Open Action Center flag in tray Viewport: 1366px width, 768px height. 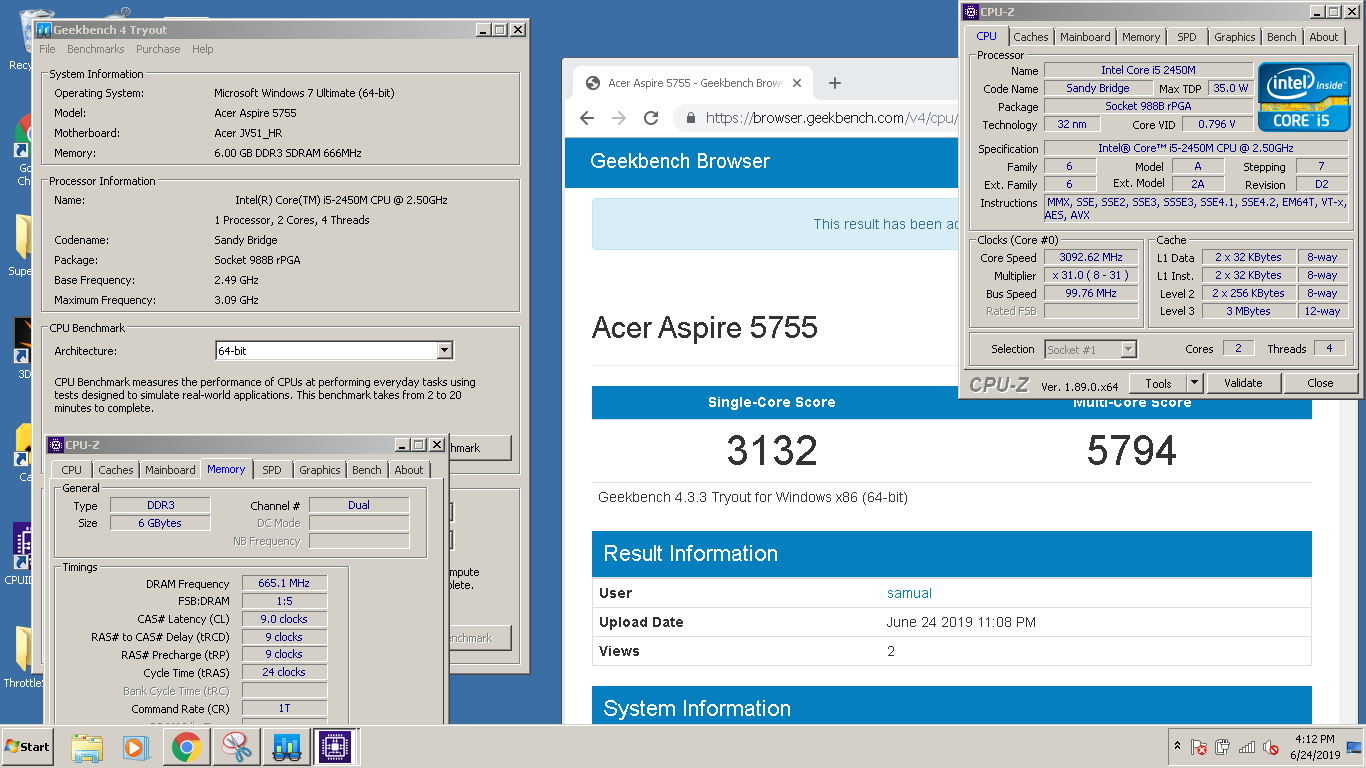pyautogui.click(x=1199, y=747)
